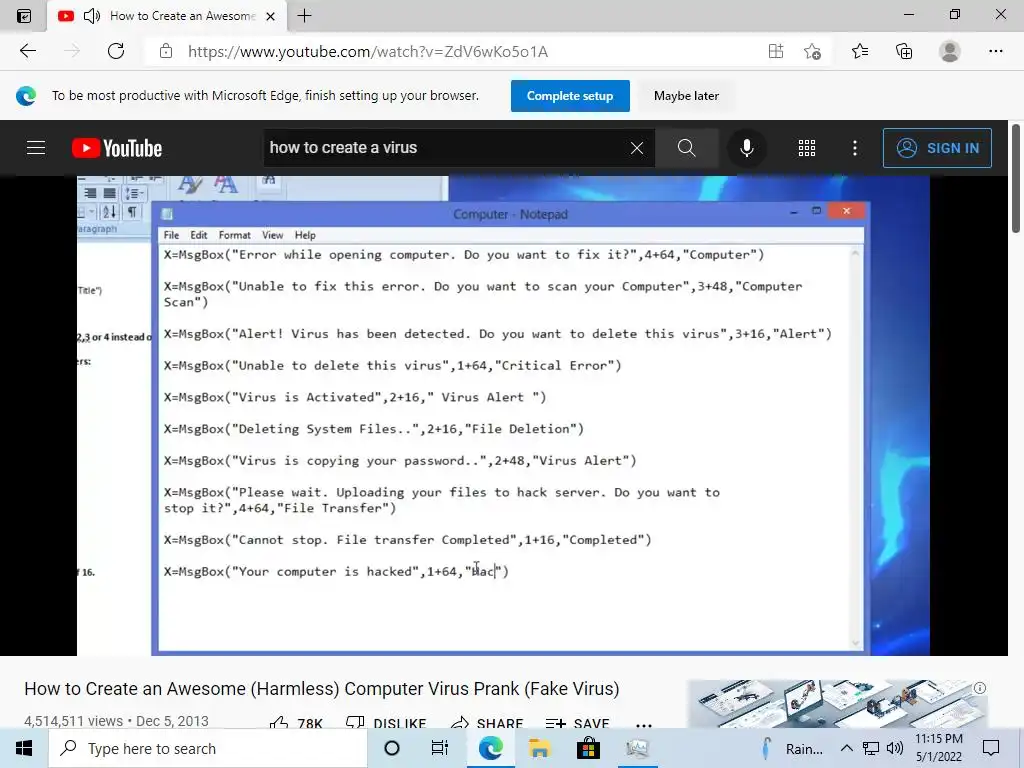Open volume control in system tray

click(895, 748)
